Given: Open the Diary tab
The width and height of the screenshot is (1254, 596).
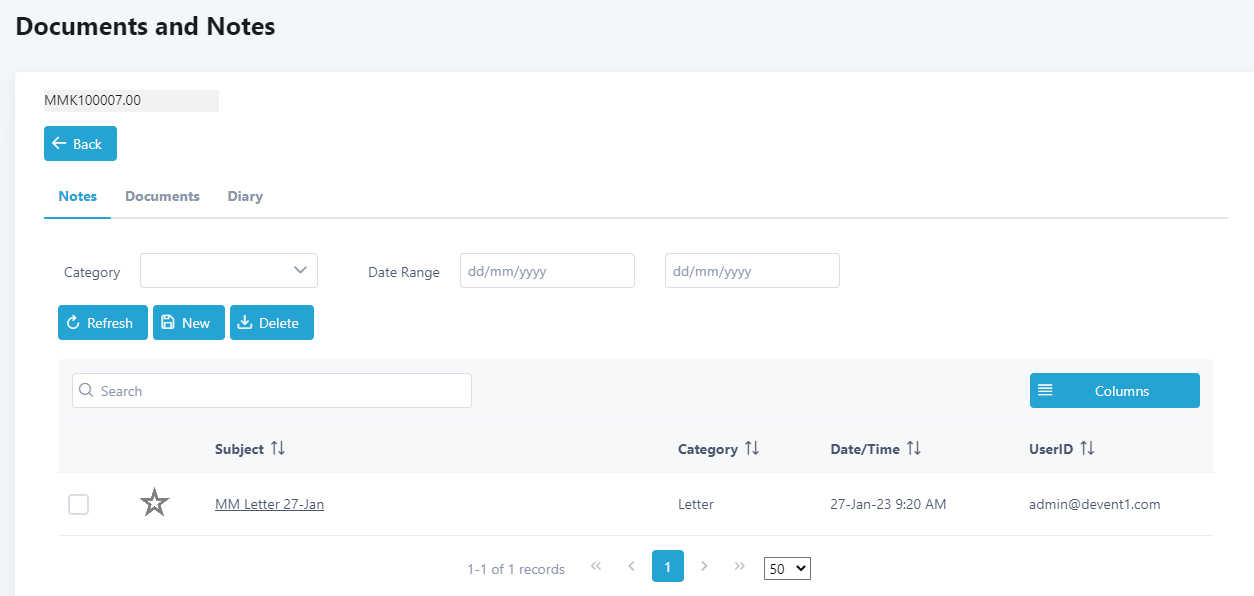Looking at the screenshot, I should [x=245, y=196].
